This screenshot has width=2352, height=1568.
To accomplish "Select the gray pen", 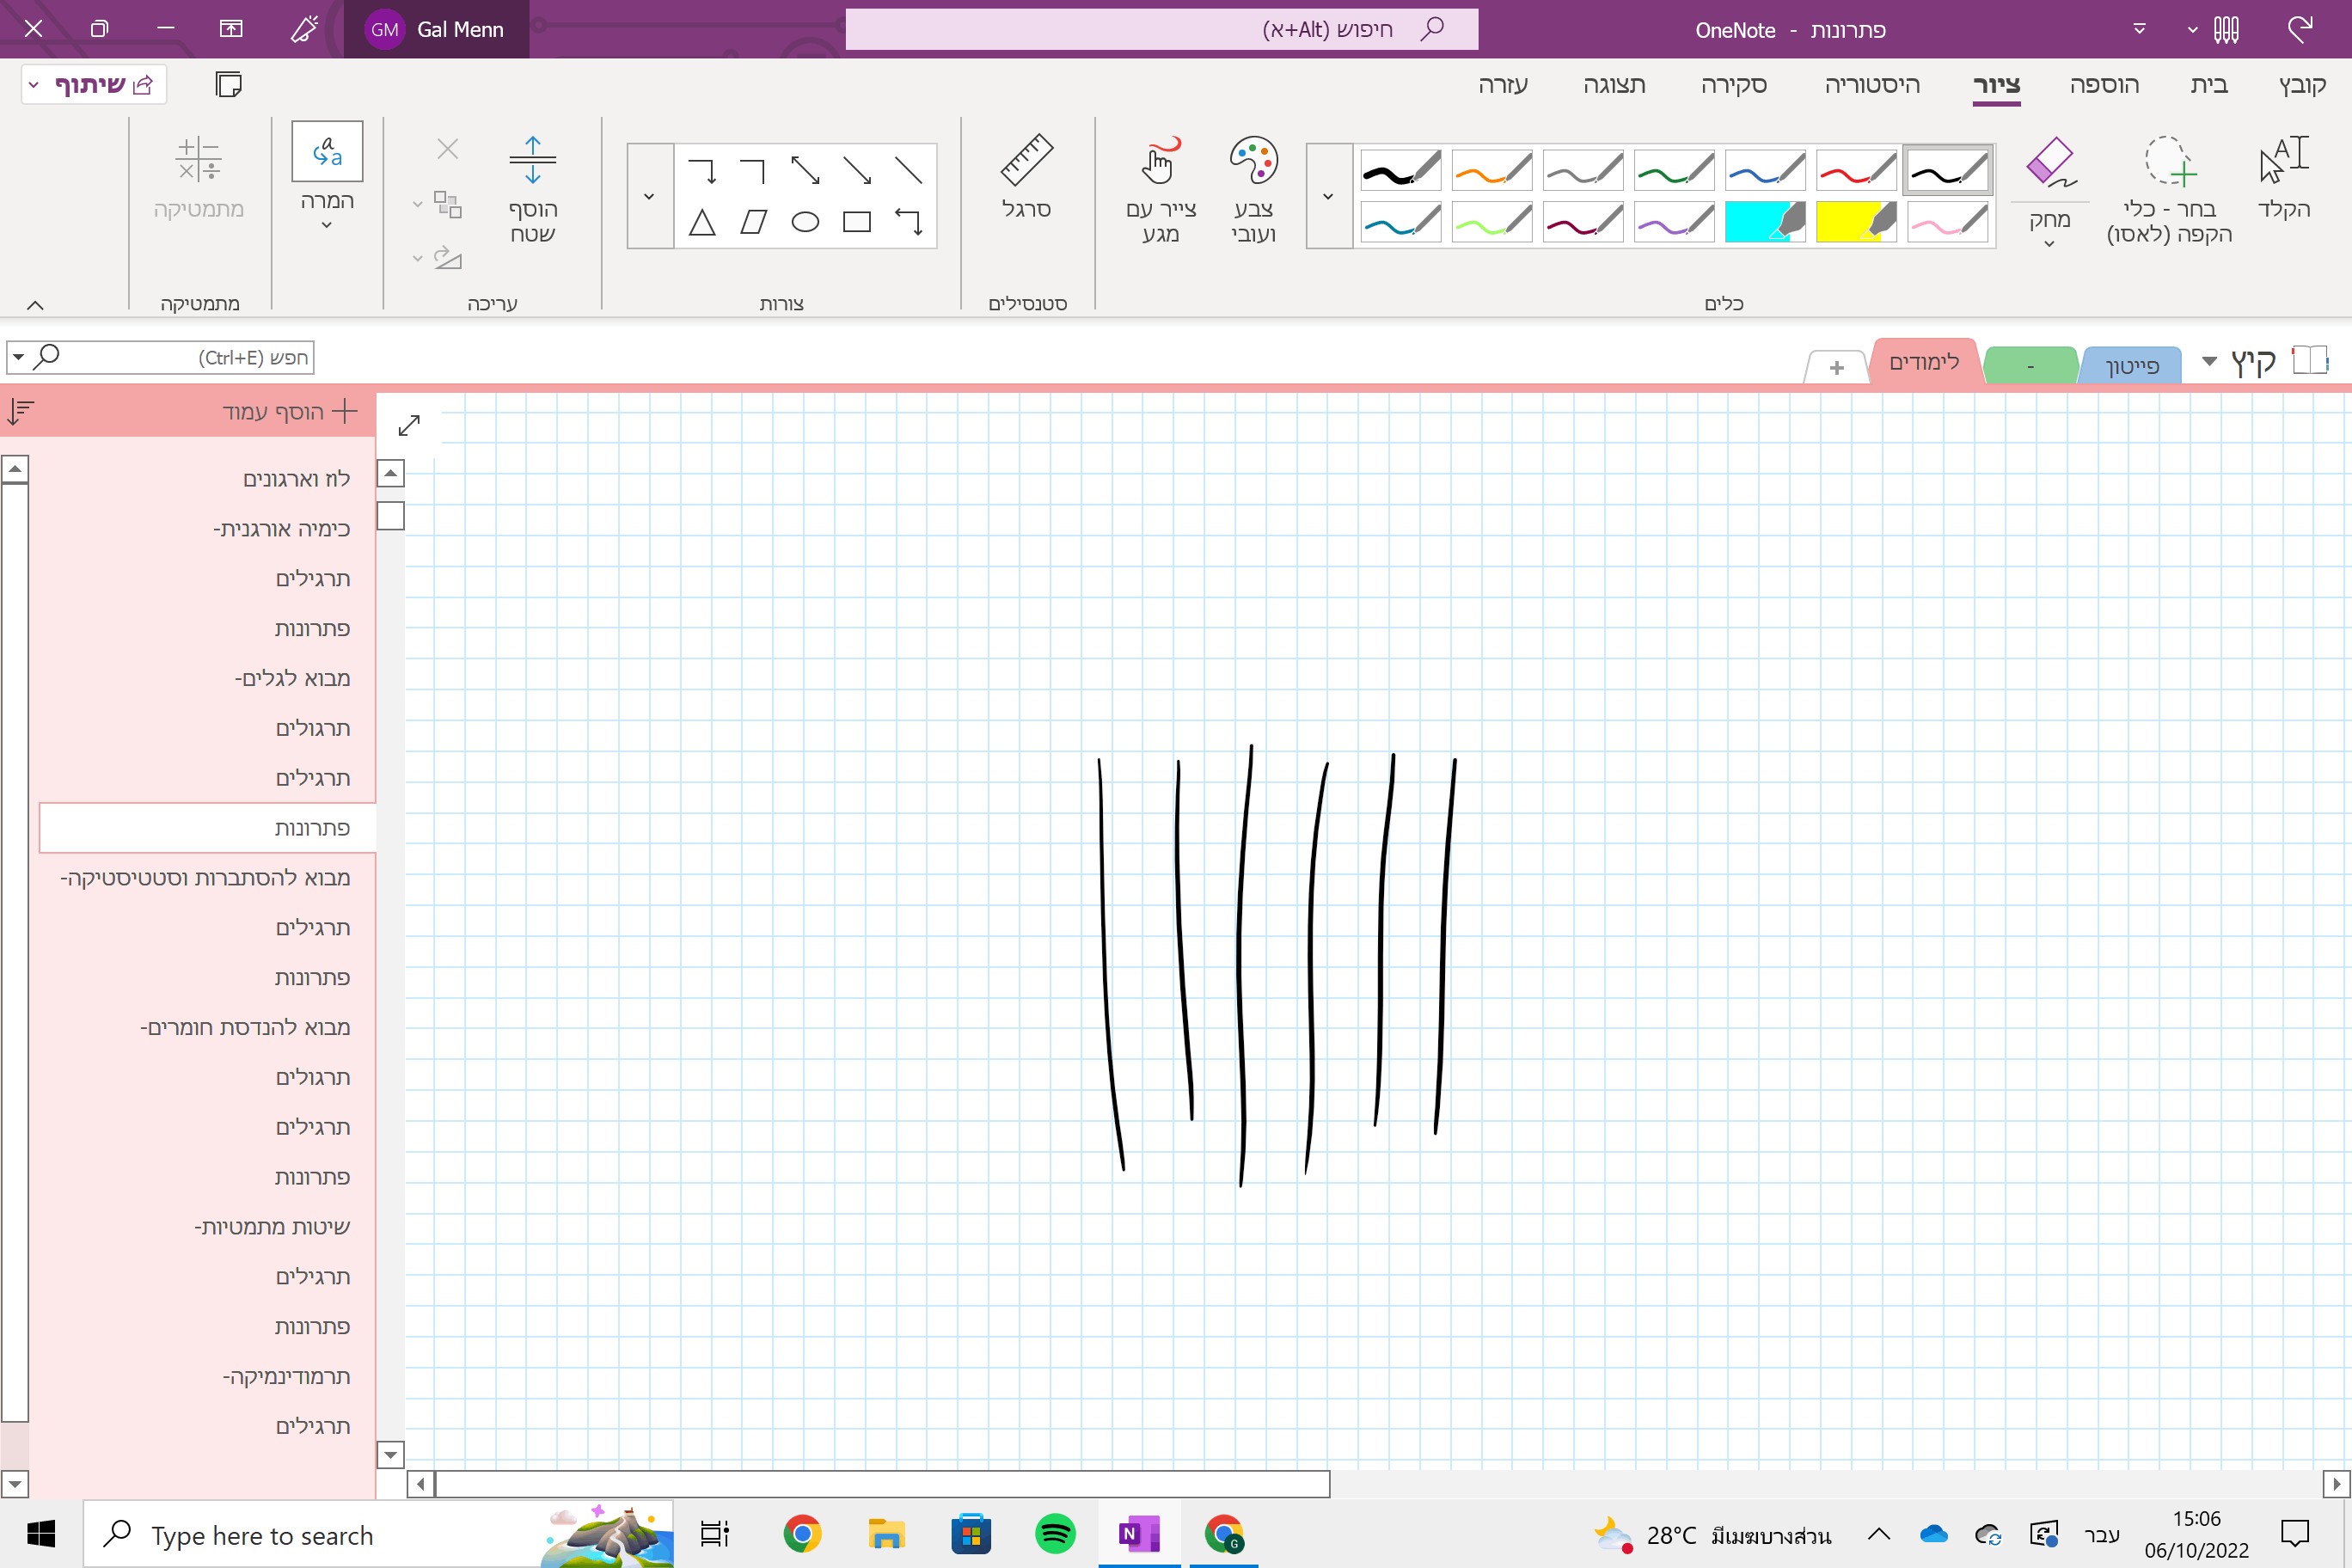I will [1583, 170].
